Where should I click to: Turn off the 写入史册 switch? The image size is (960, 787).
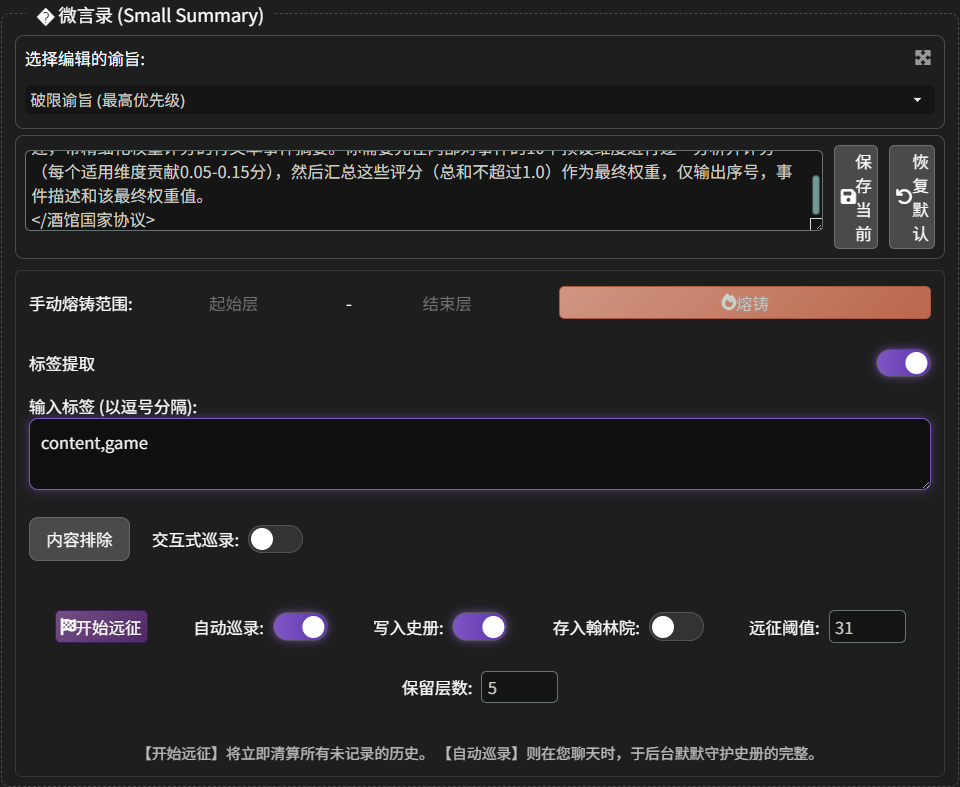coord(479,627)
